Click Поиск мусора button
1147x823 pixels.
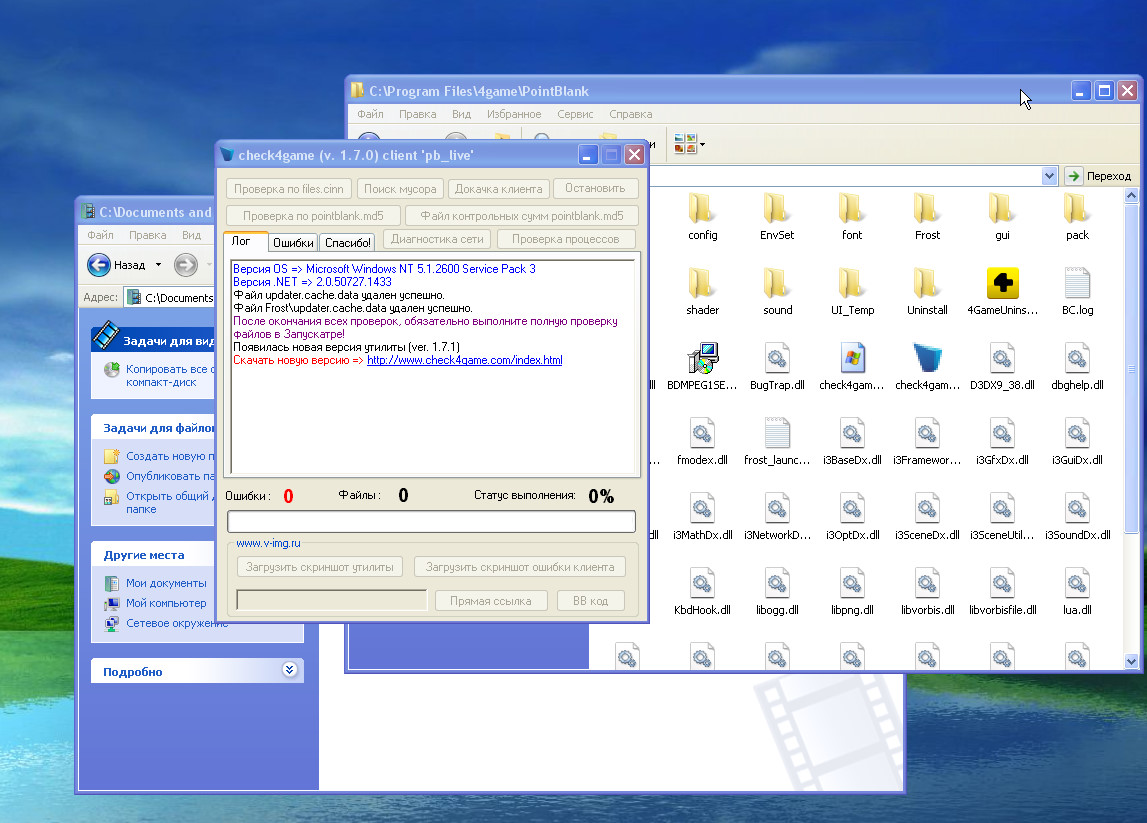pyautogui.click(x=399, y=189)
